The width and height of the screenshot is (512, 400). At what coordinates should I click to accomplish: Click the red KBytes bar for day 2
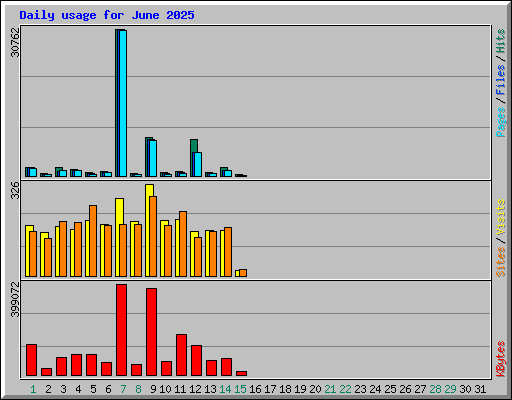click(x=46, y=372)
